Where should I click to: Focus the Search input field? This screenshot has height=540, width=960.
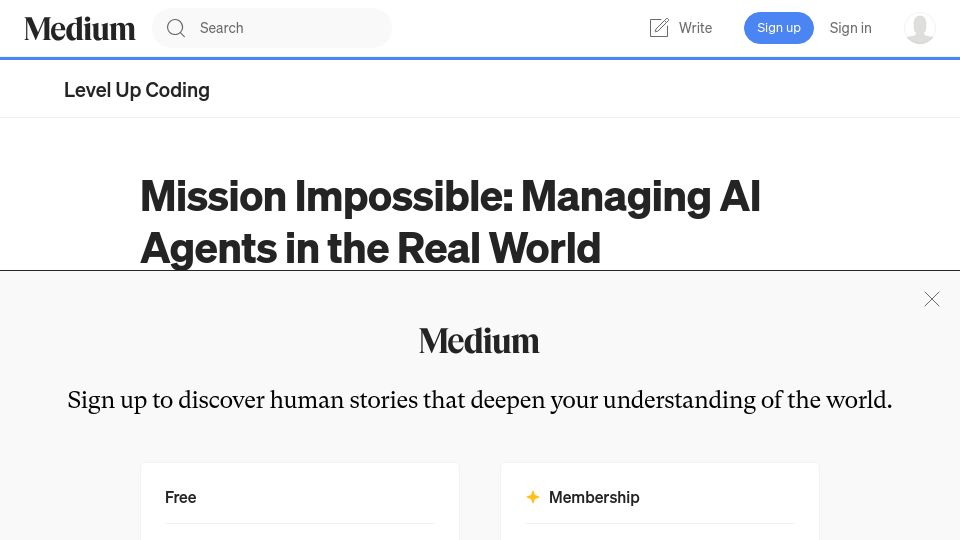click(271, 28)
